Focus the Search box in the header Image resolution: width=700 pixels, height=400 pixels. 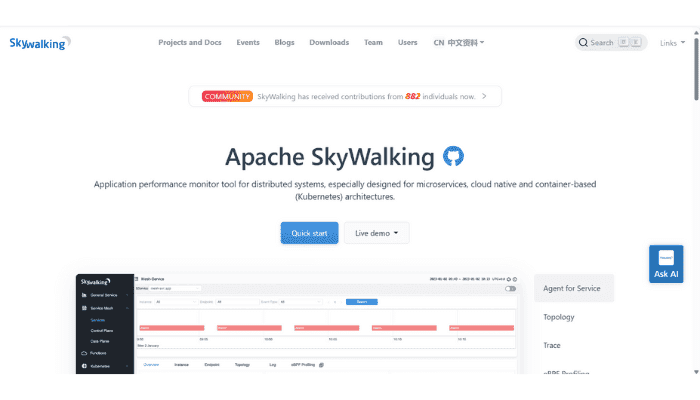pyautogui.click(x=611, y=42)
